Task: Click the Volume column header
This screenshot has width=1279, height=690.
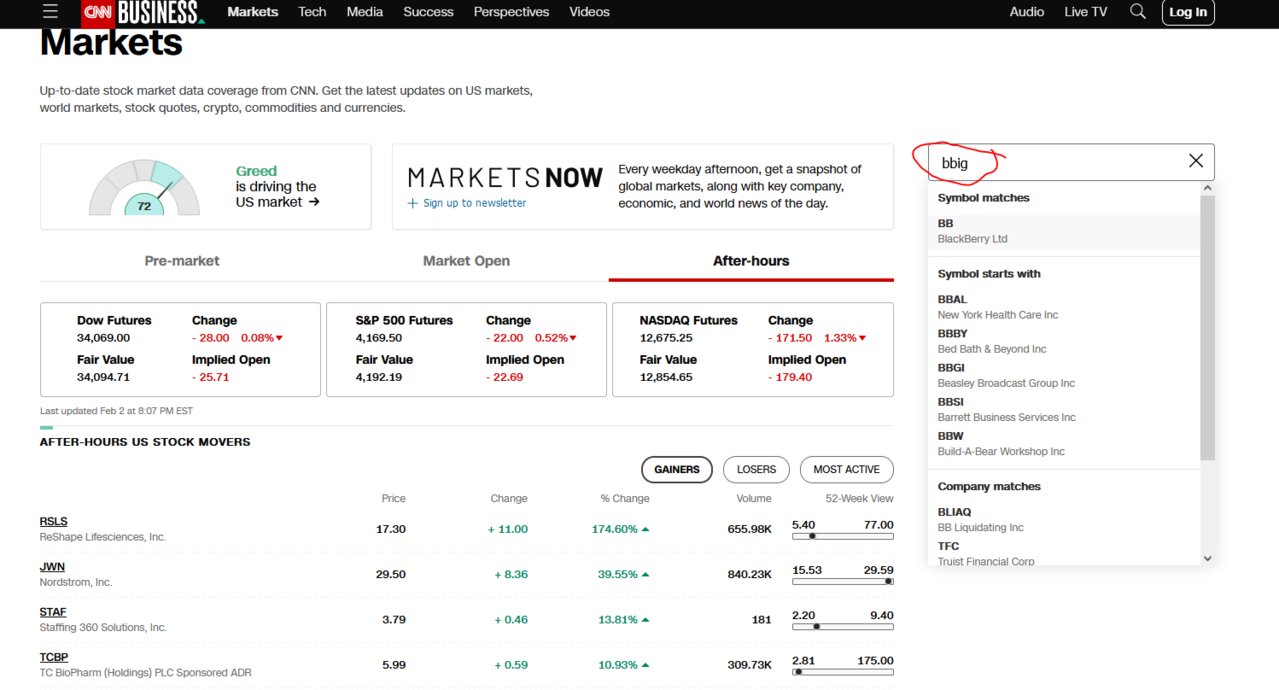Action: click(x=754, y=498)
